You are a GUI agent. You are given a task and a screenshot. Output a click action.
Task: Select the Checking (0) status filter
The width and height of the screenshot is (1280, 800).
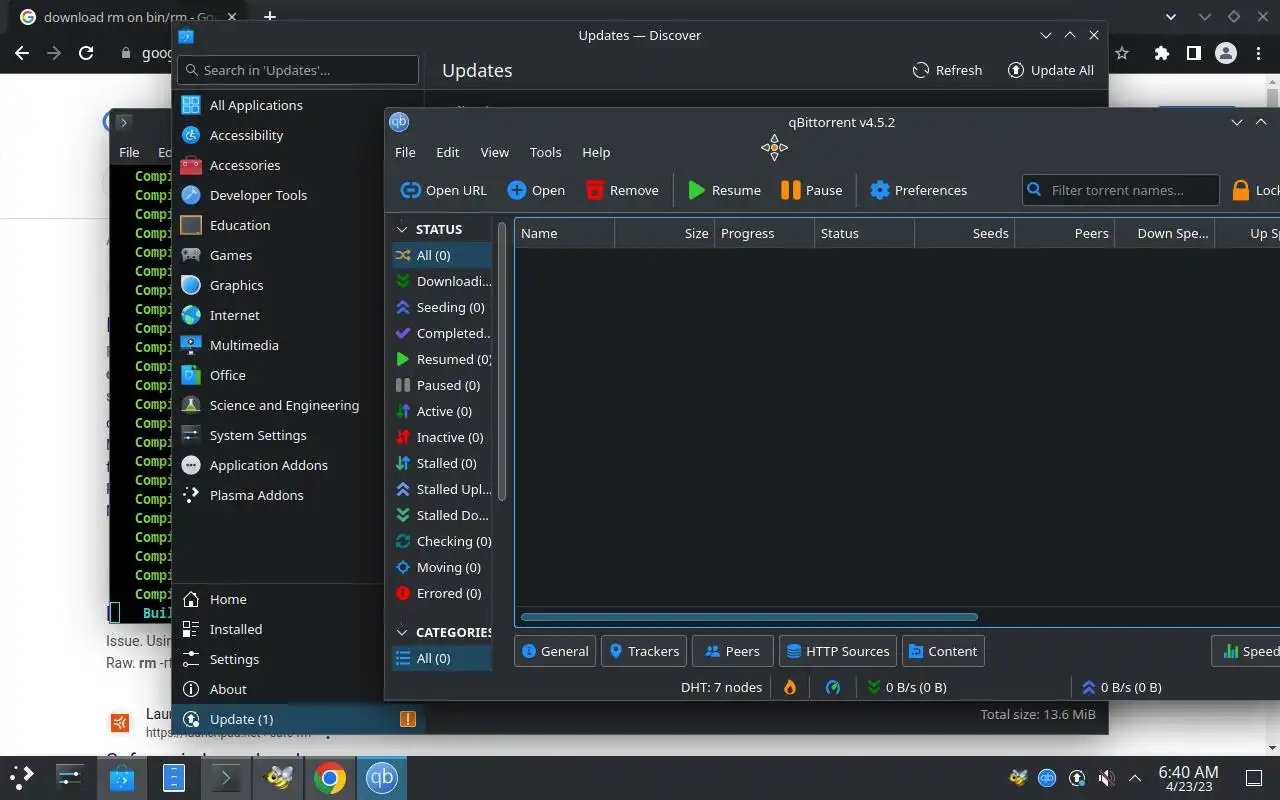[441, 541]
